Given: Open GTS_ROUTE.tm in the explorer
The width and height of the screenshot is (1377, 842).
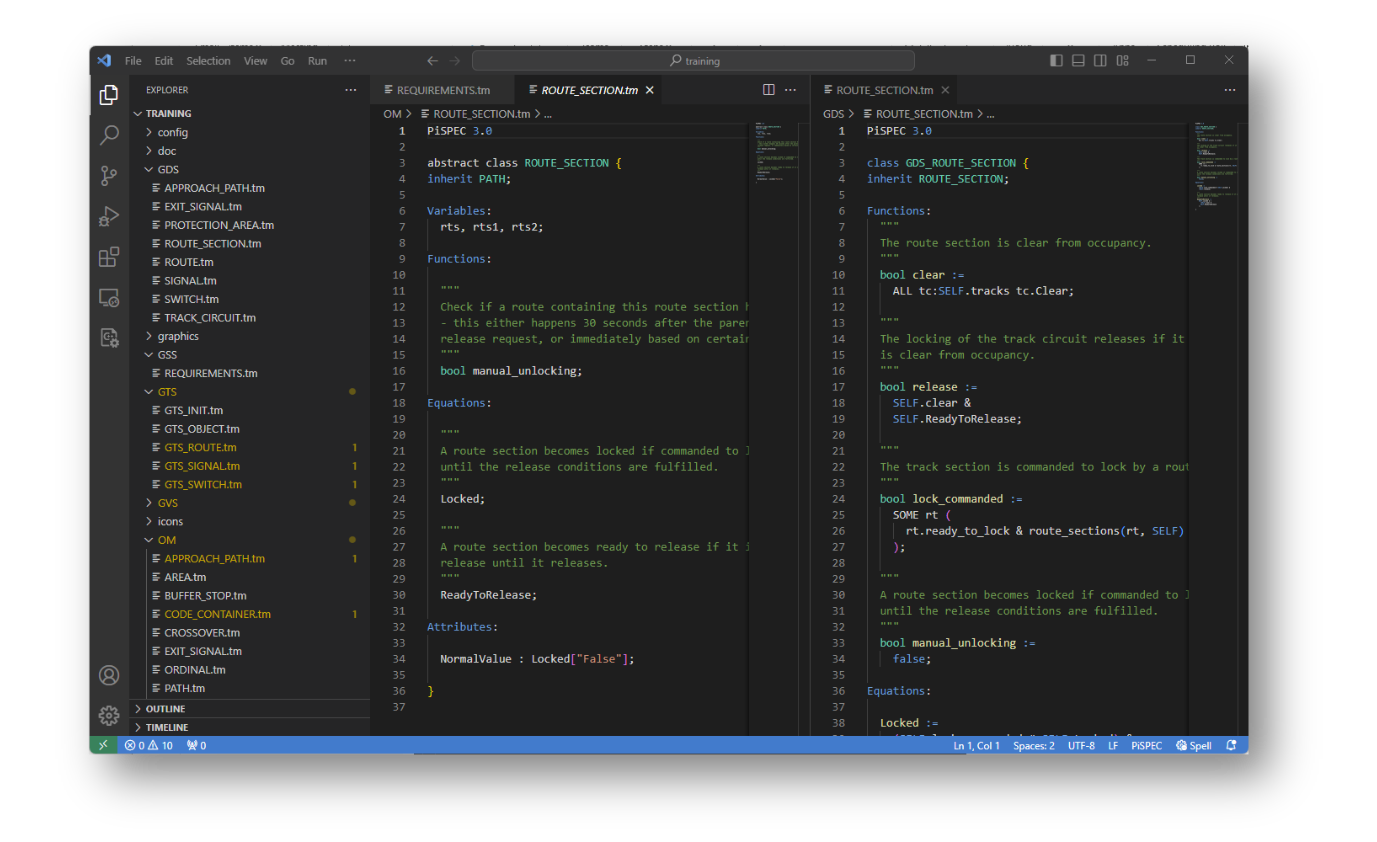Looking at the screenshot, I should click(x=250, y=447).
